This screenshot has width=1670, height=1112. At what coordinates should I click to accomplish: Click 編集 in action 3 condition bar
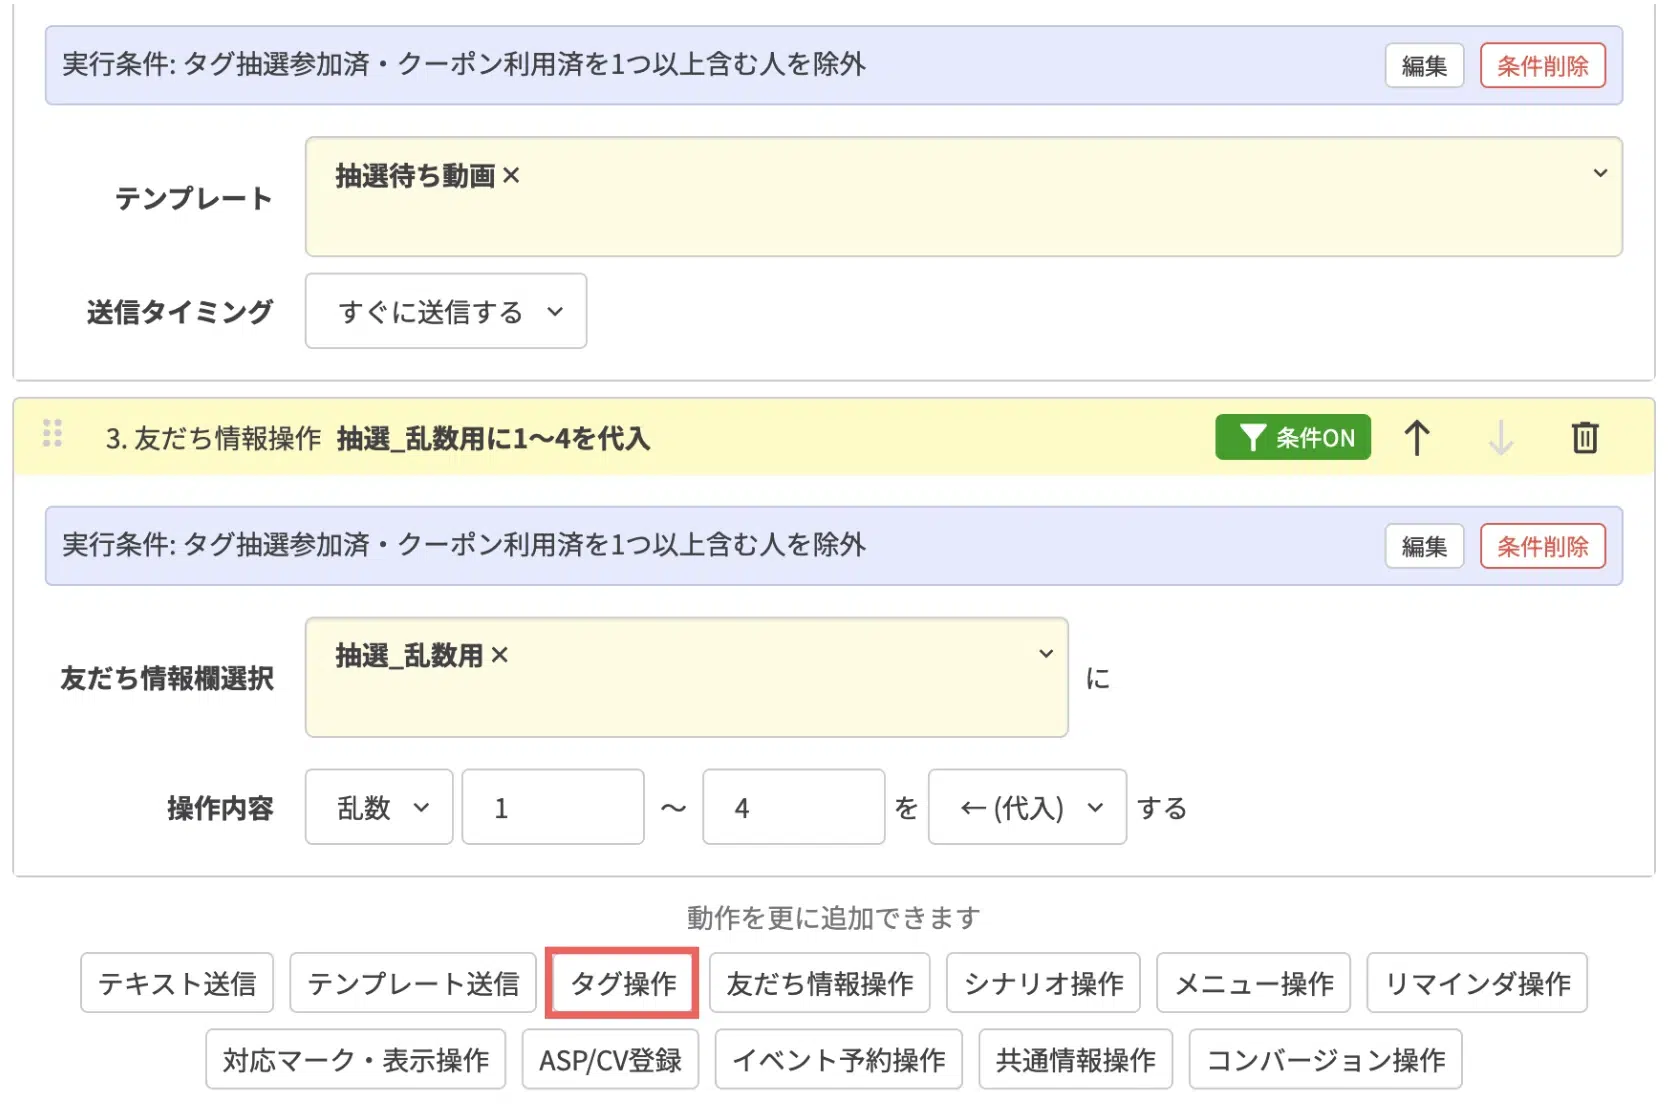1424,546
